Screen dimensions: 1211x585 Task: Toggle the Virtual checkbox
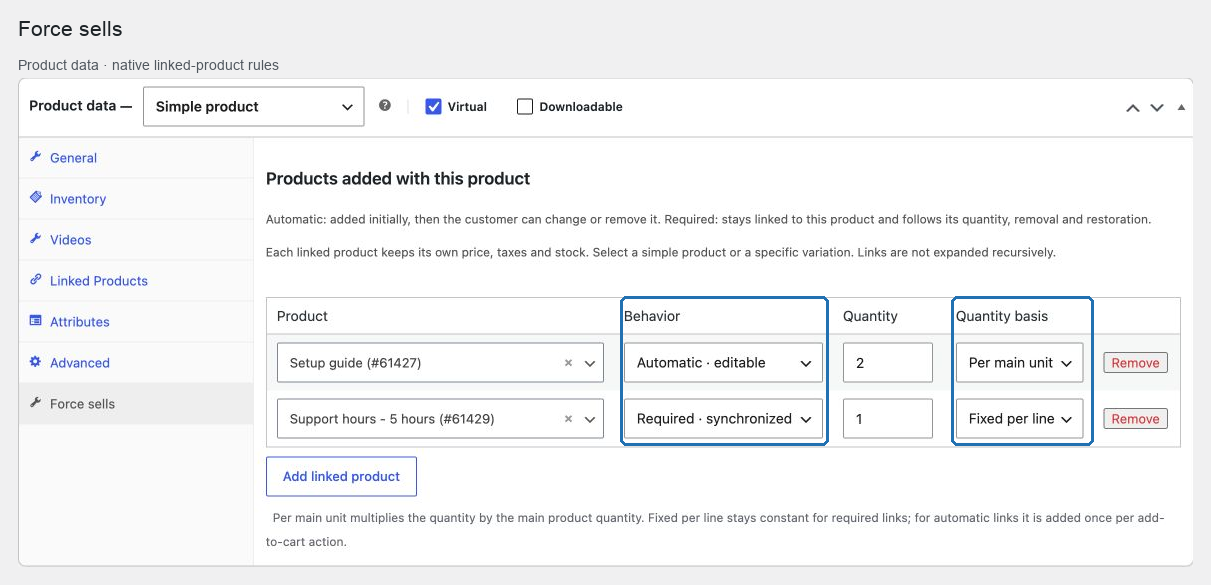coord(434,106)
